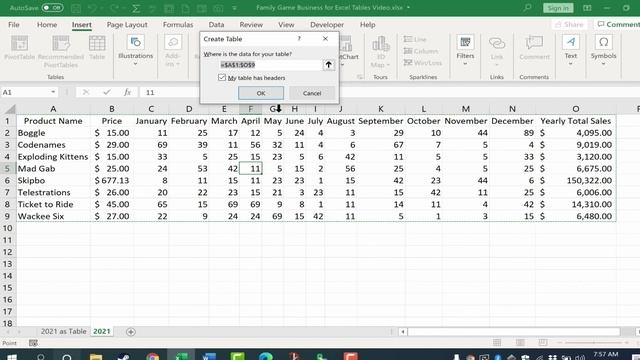Click the zoom slider in status bar

[x=594, y=342]
